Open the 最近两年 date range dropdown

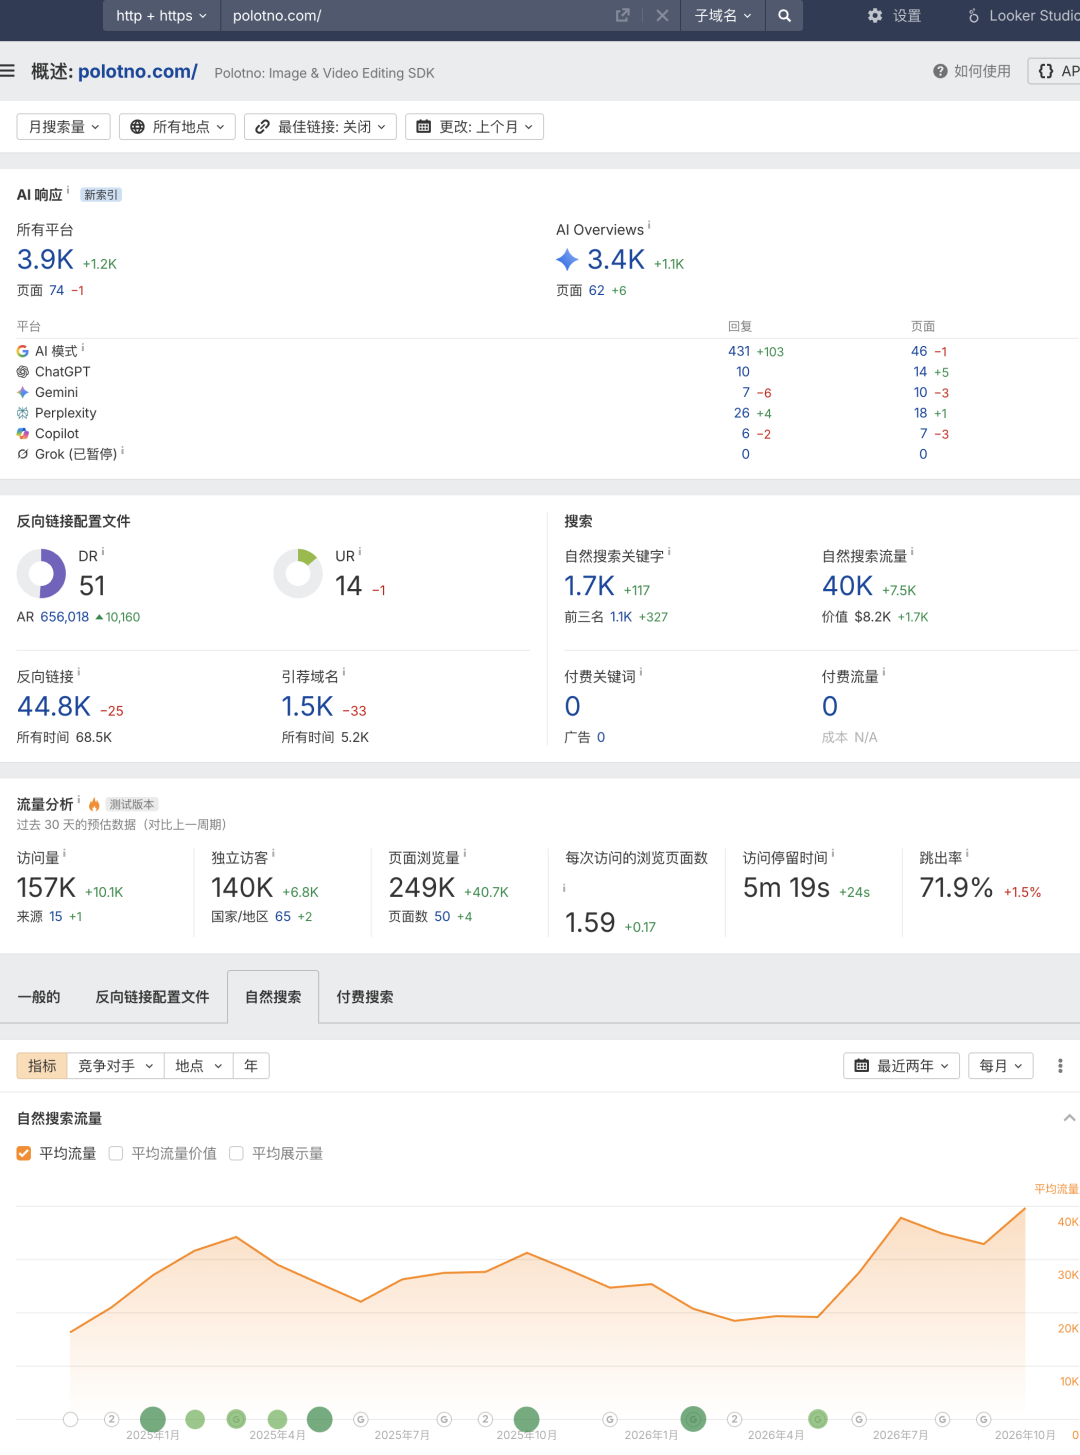click(902, 1066)
